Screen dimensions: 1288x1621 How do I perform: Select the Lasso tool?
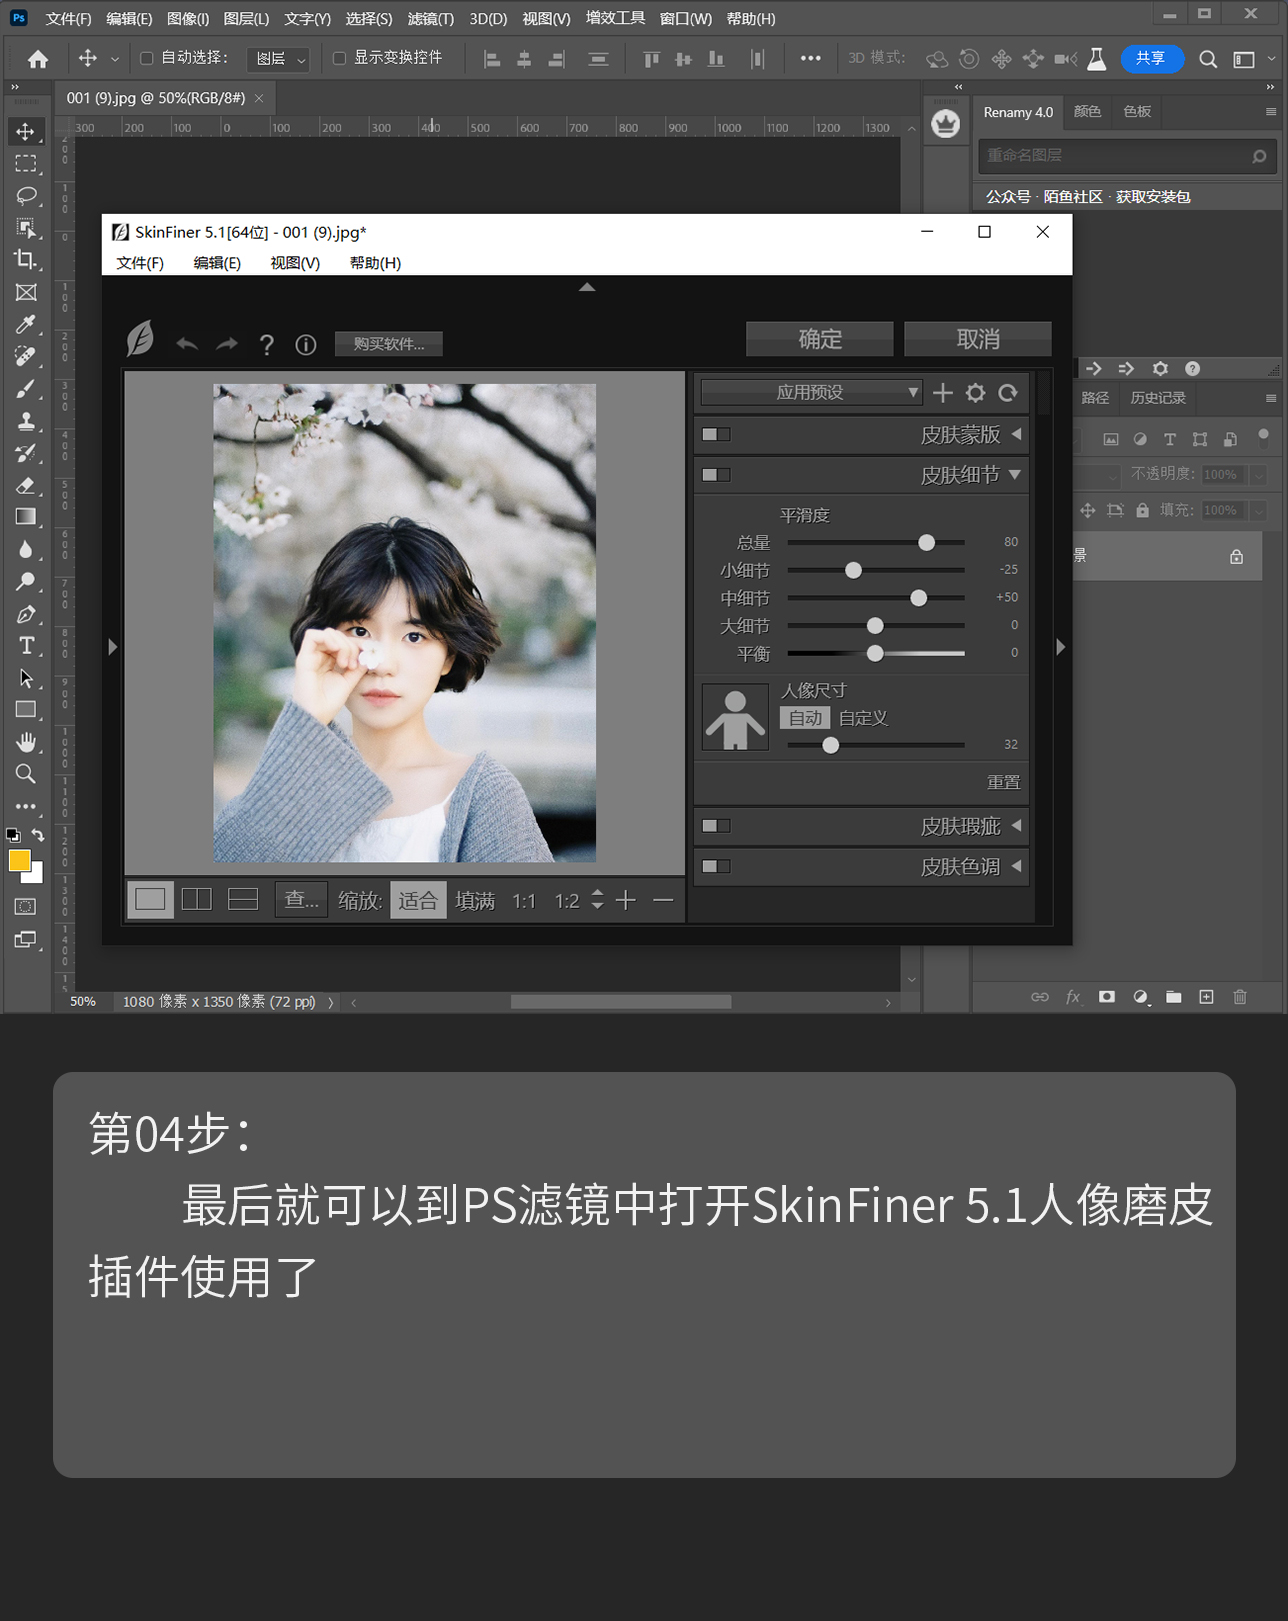(x=25, y=195)
